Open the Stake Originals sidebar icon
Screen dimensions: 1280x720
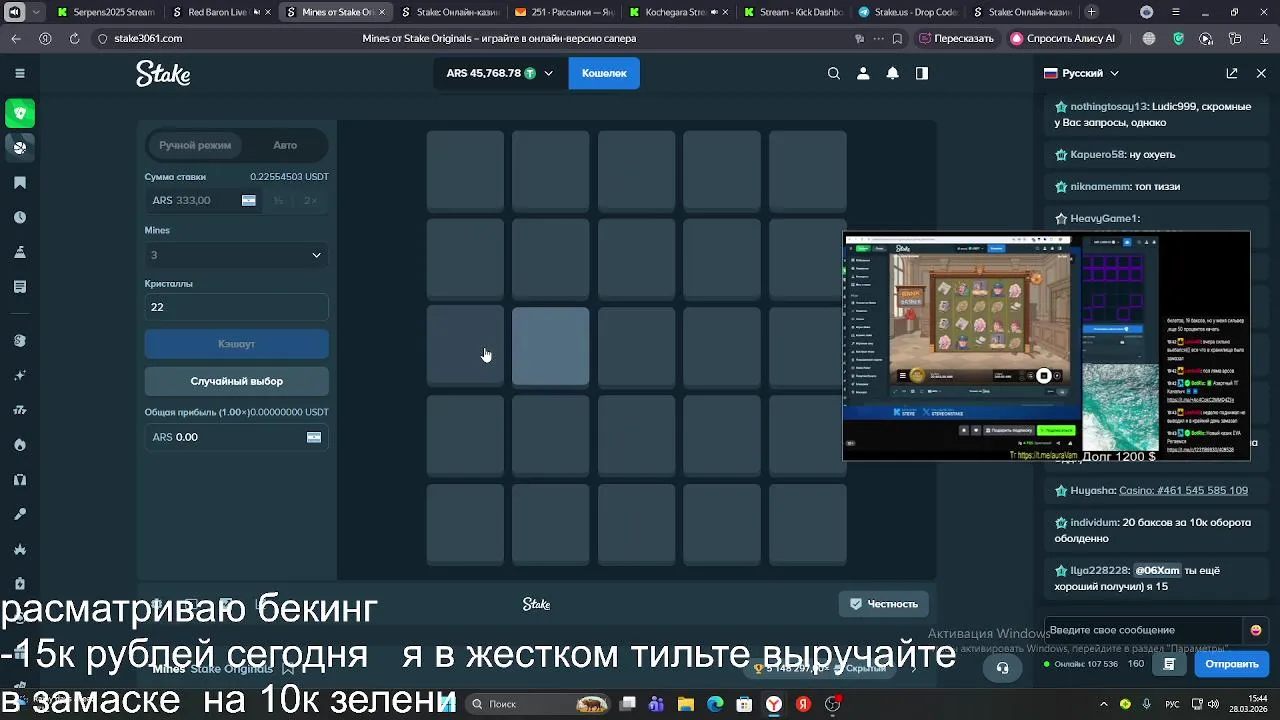(19, 340)
